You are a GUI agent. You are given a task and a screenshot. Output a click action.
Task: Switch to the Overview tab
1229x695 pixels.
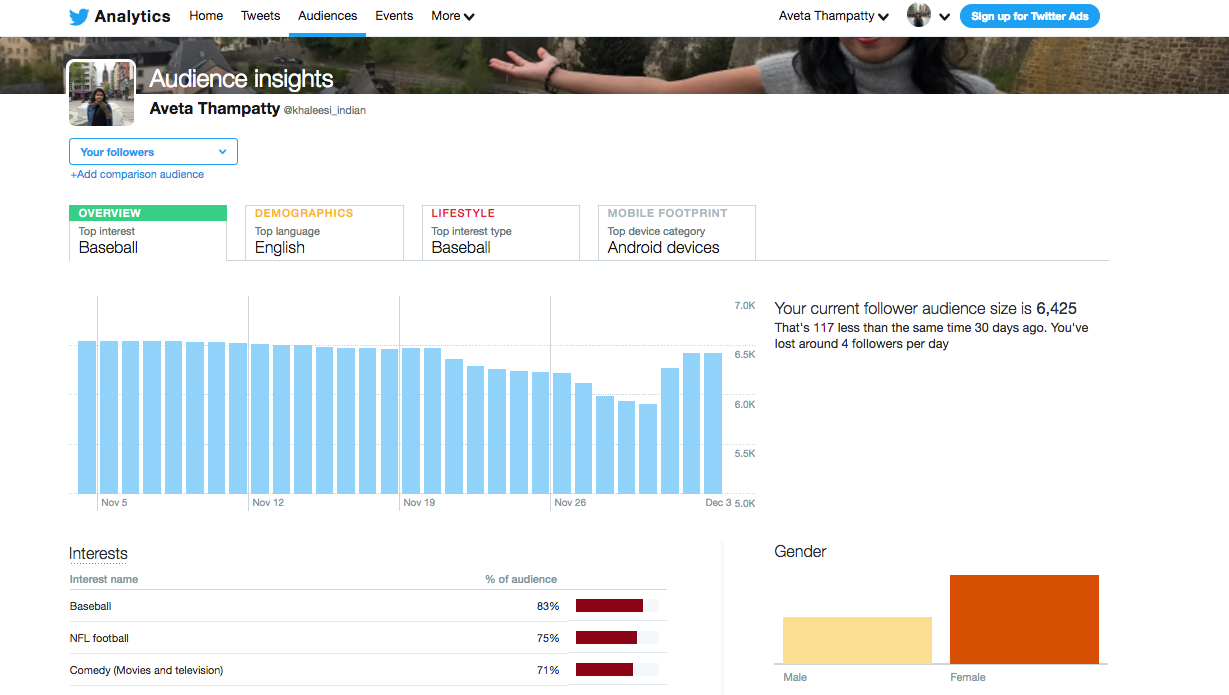point(148,233)
